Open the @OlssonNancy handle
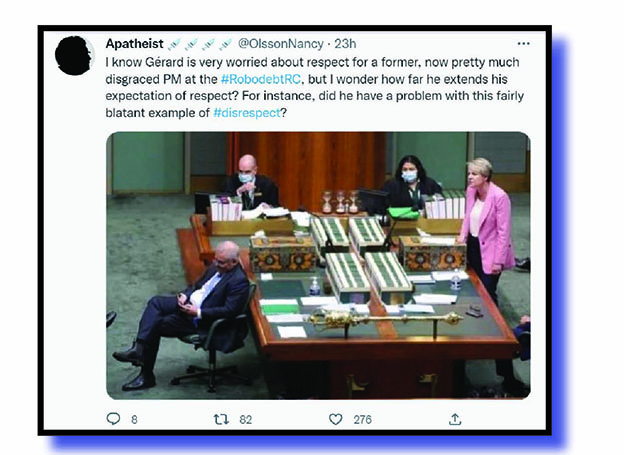624x455 pixels. click(x=281, y=43)
